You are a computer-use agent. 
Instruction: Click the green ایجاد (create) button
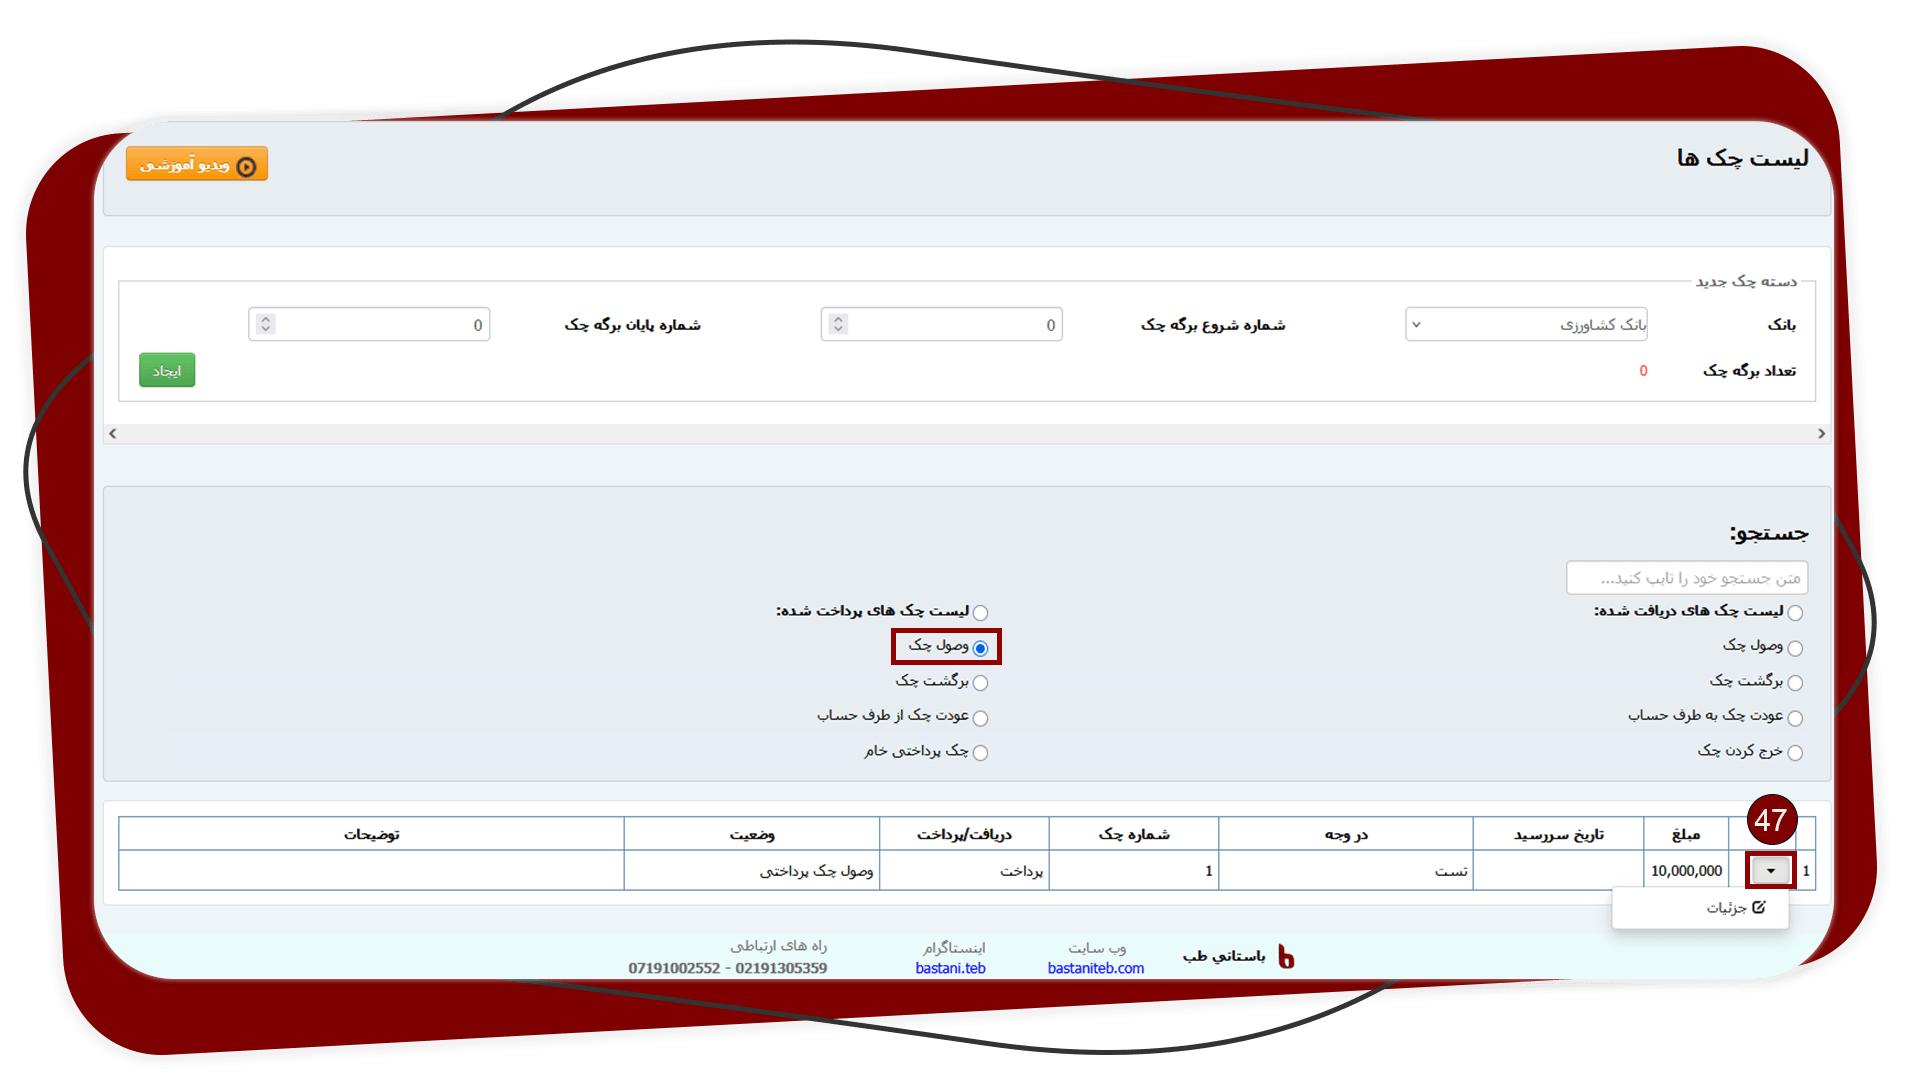[167, 370]
